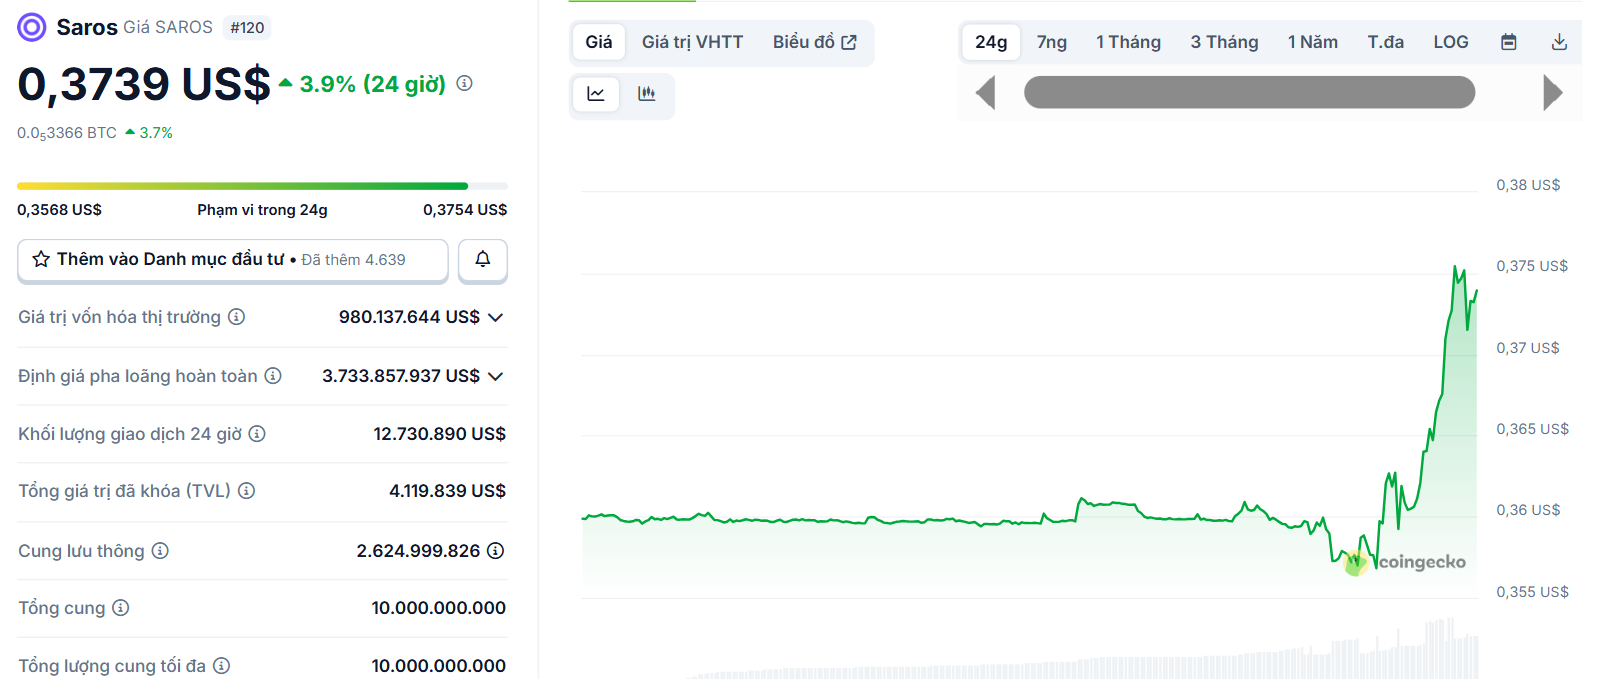Open info icon for Tổng cung
The height and width of the screenshot is (679, 1599).
(120, 608)
